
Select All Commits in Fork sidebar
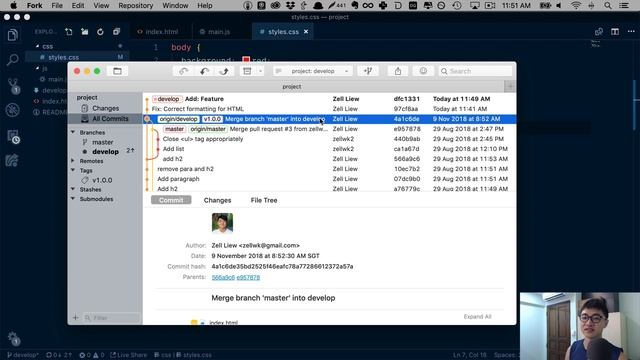pyautogui.click(x=105, y=118)
